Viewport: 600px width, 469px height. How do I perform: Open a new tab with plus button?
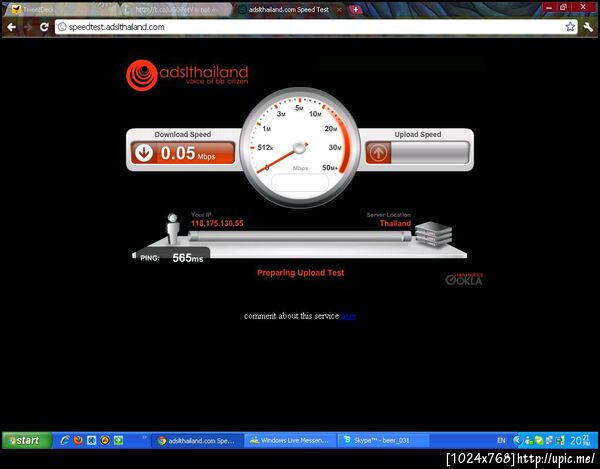click(x=355, y=10)
